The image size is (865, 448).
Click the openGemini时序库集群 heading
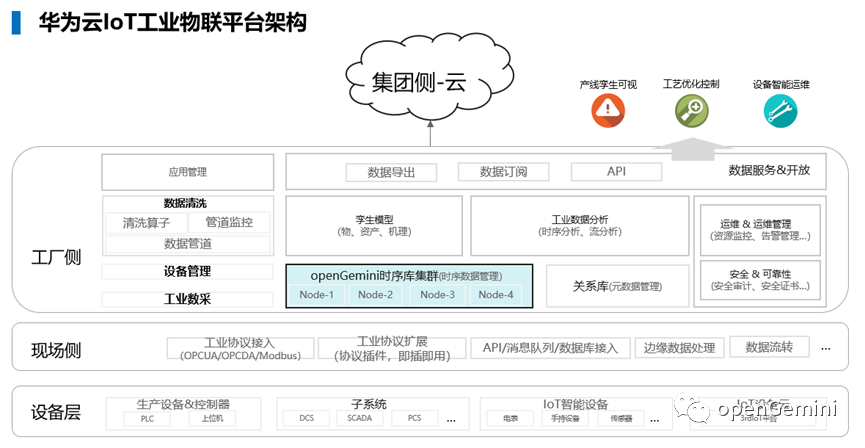tap(406, 276)
